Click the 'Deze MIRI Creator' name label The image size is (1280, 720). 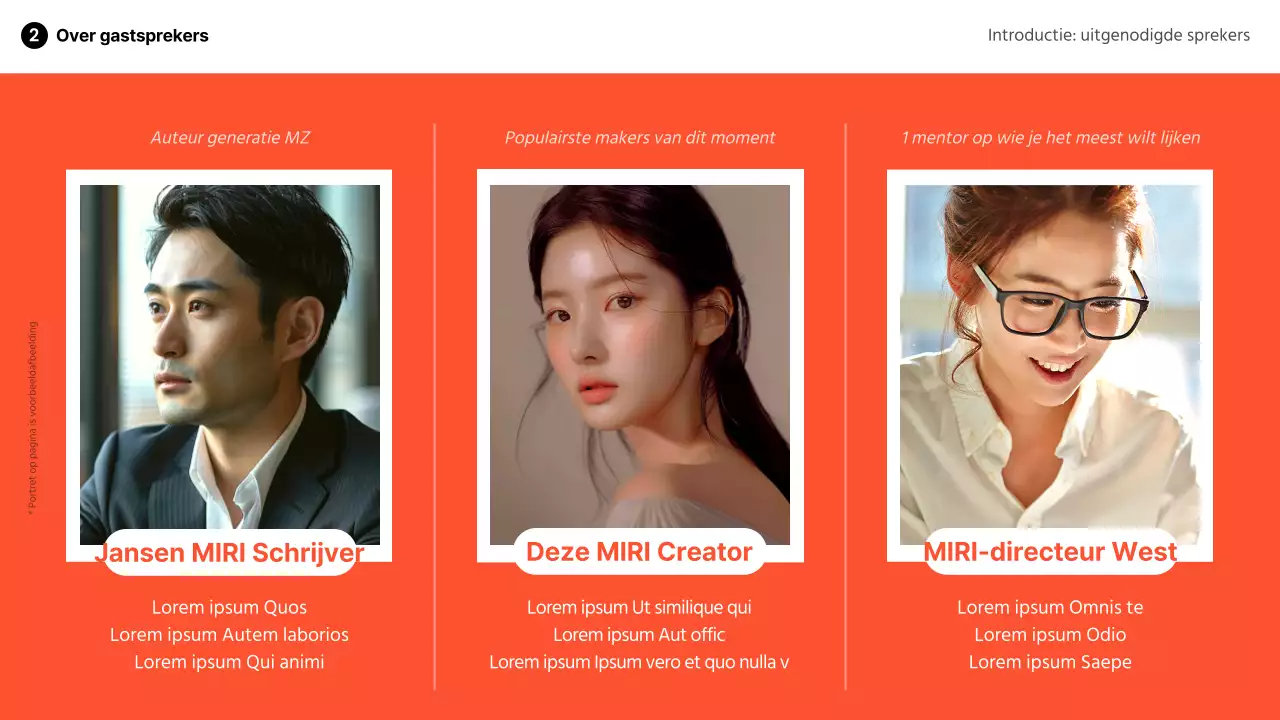640,551
